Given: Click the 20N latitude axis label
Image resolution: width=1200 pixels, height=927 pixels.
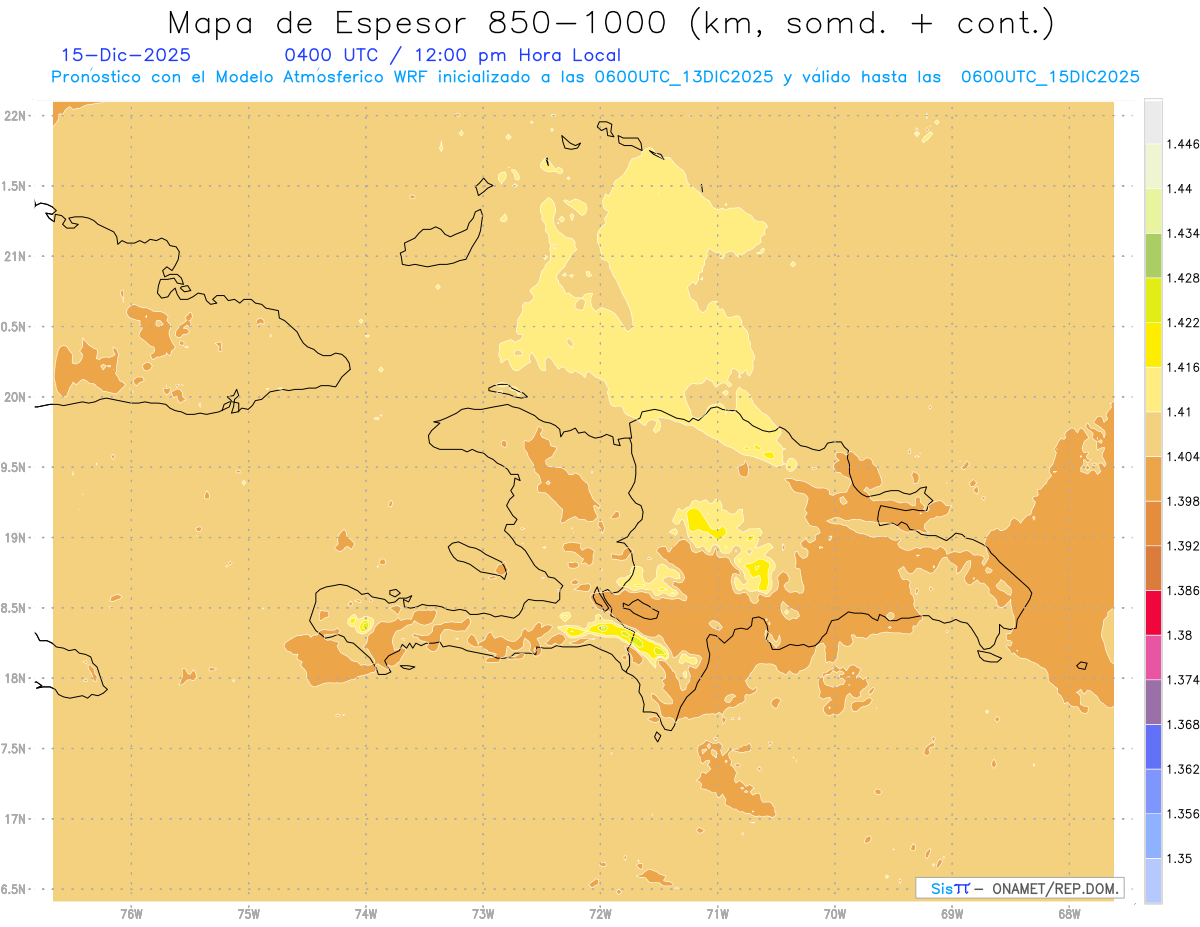Looking at the screenshot, I should point(17,397).
